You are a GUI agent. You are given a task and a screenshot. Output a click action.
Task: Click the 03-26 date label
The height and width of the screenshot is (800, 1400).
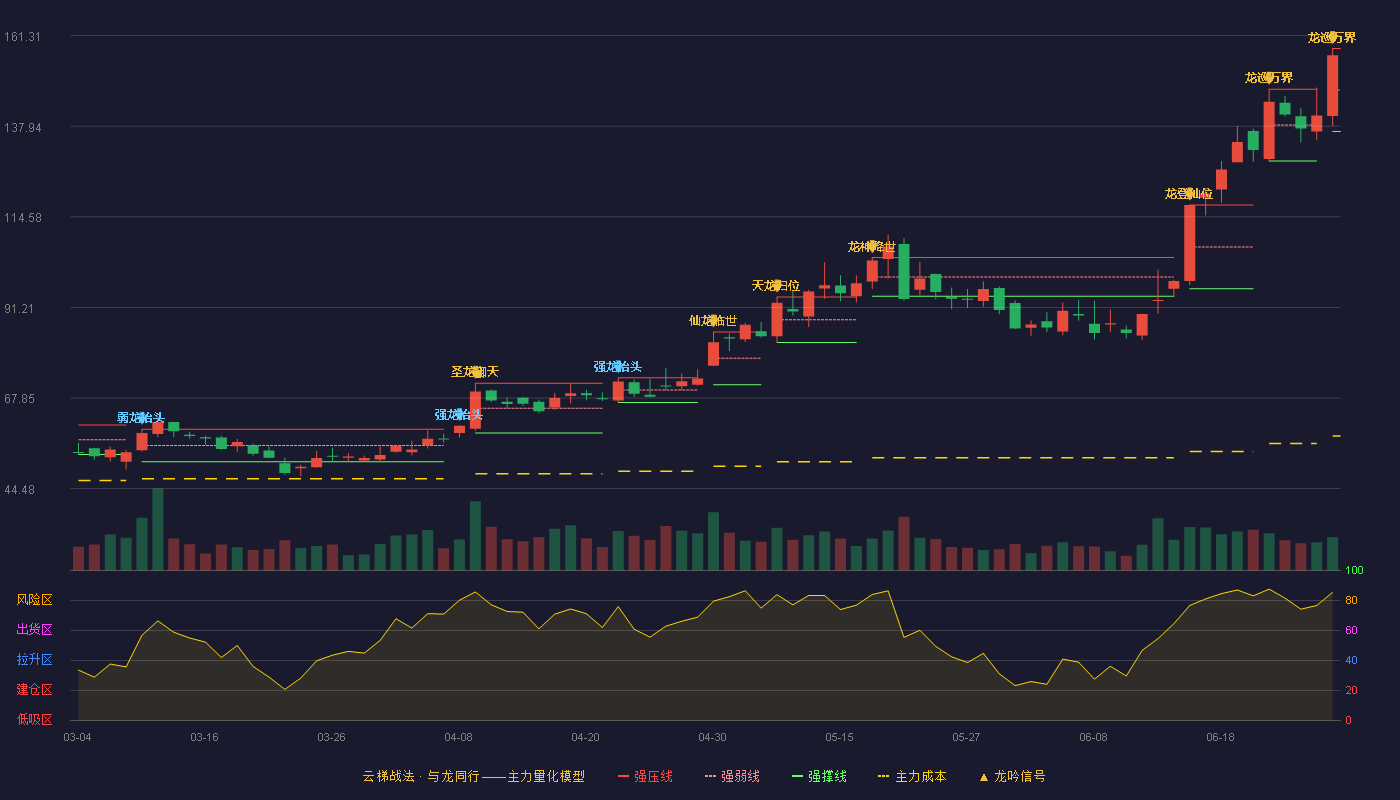coord(331,737)
